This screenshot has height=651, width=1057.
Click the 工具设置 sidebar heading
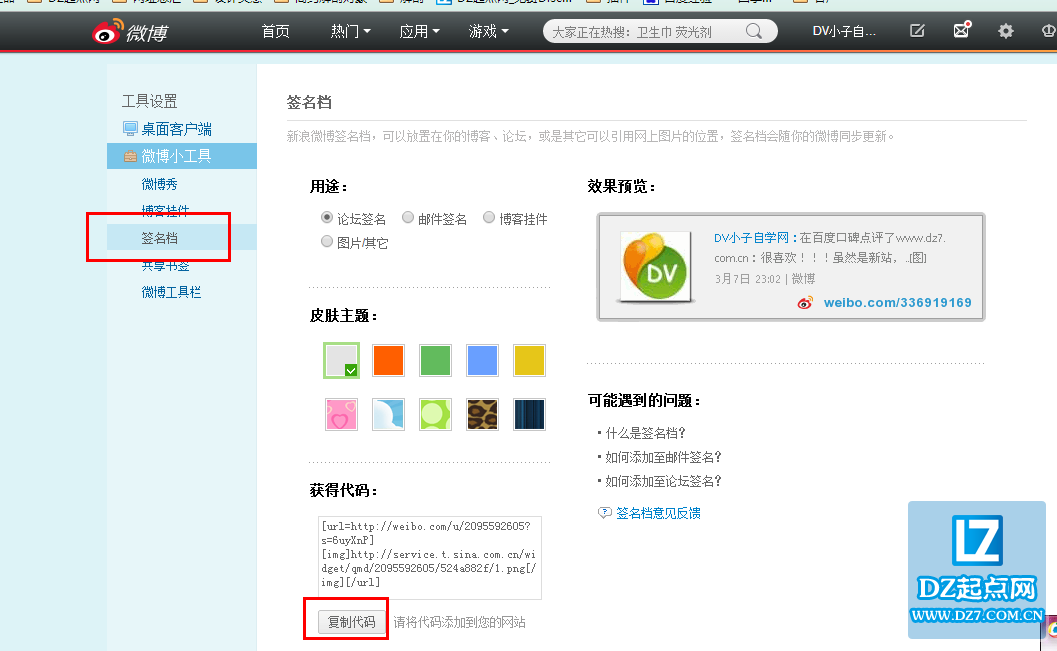[150, 101]
